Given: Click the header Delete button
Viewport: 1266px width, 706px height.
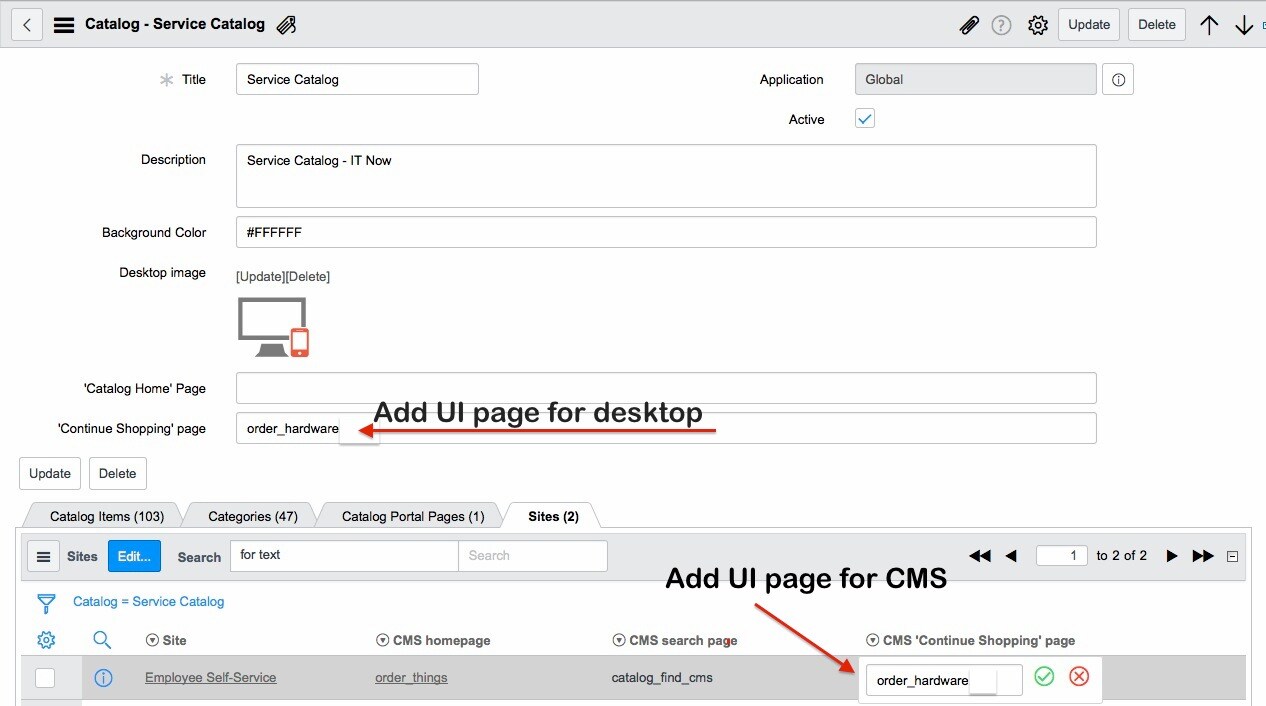Looking at the screenshot, I should (1157, 25).
